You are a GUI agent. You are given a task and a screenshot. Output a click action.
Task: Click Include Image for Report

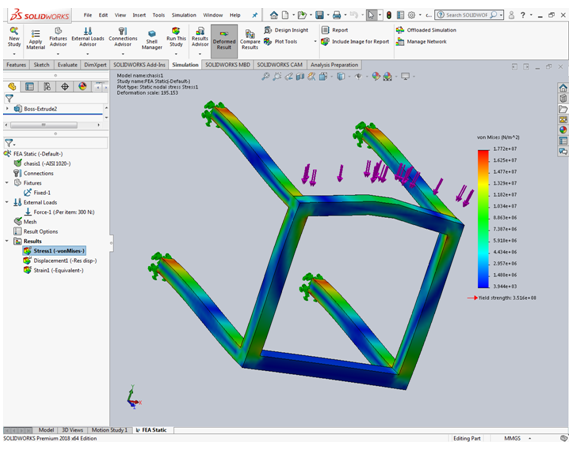click(x=355, y=42)
